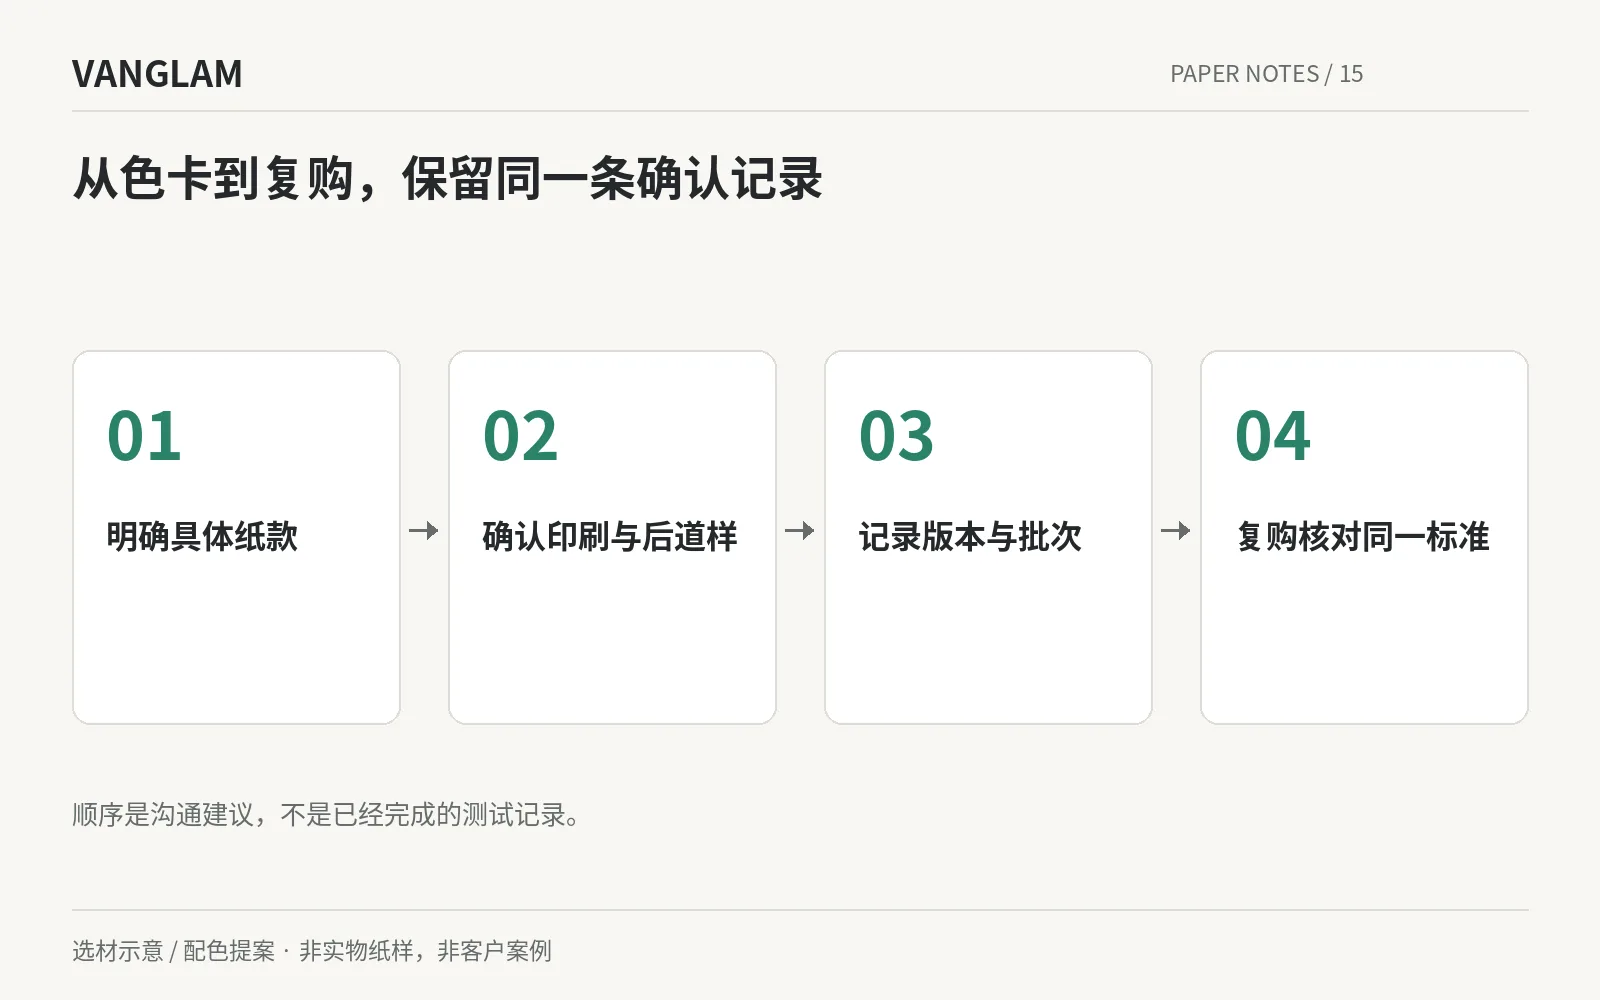Click the note 顺序是沟通建议
Screen dimensions: 1600x1000
tap(326, 815)
